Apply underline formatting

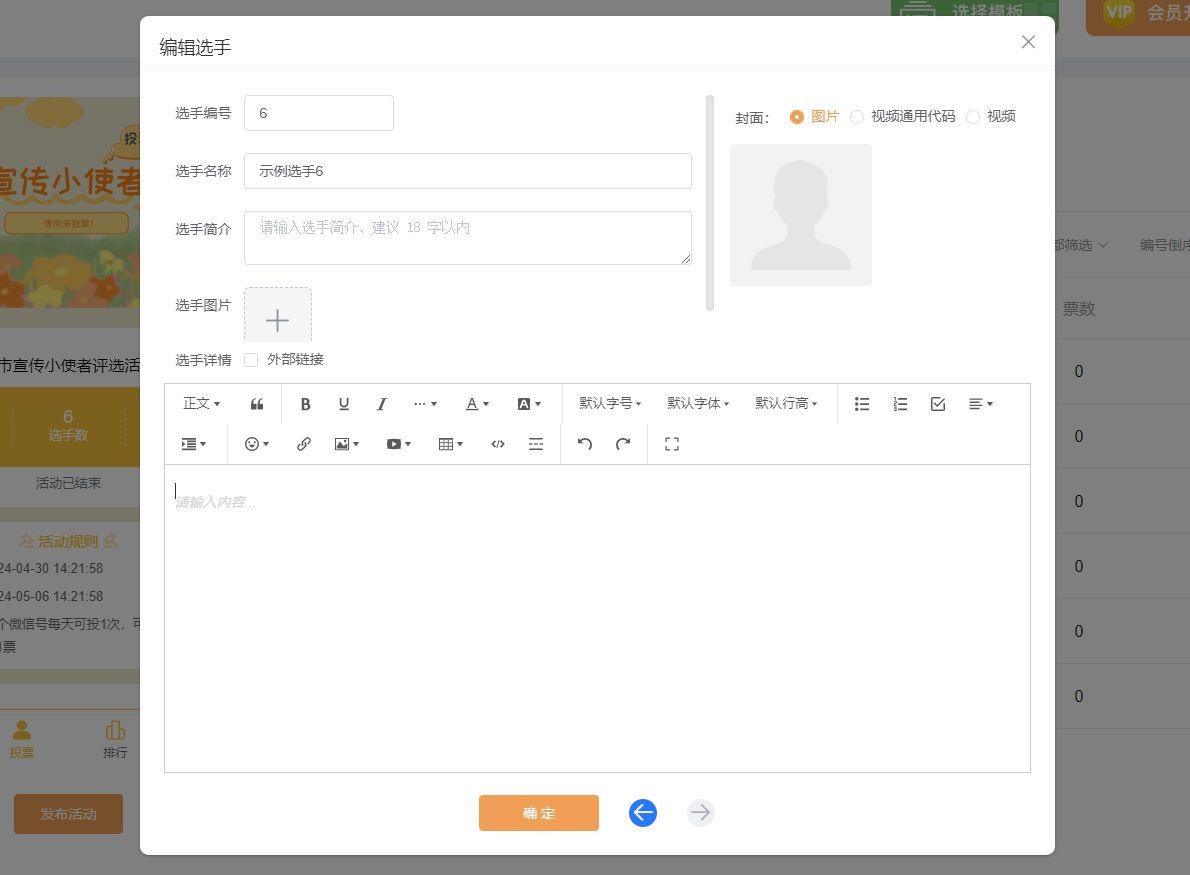point(344,404)
